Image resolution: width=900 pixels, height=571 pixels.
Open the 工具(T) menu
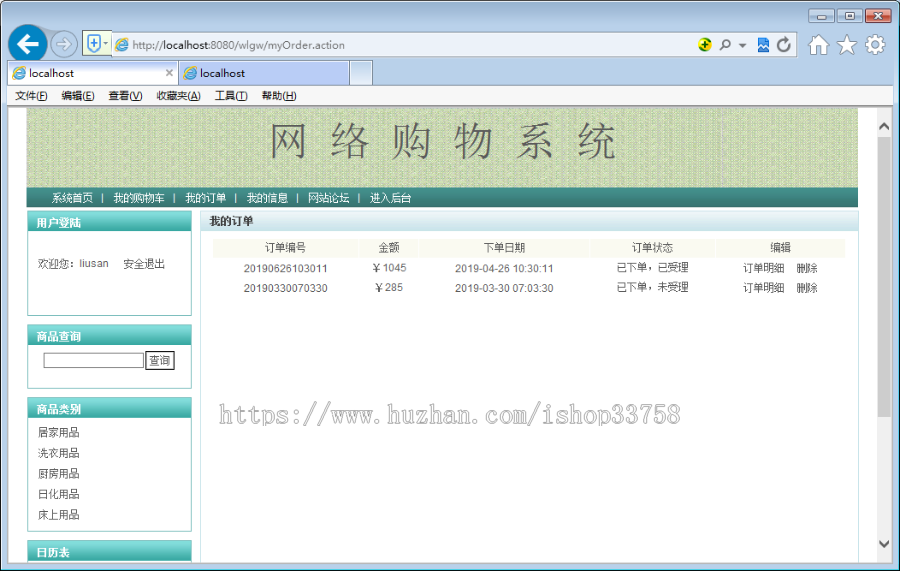coord(231,96)
